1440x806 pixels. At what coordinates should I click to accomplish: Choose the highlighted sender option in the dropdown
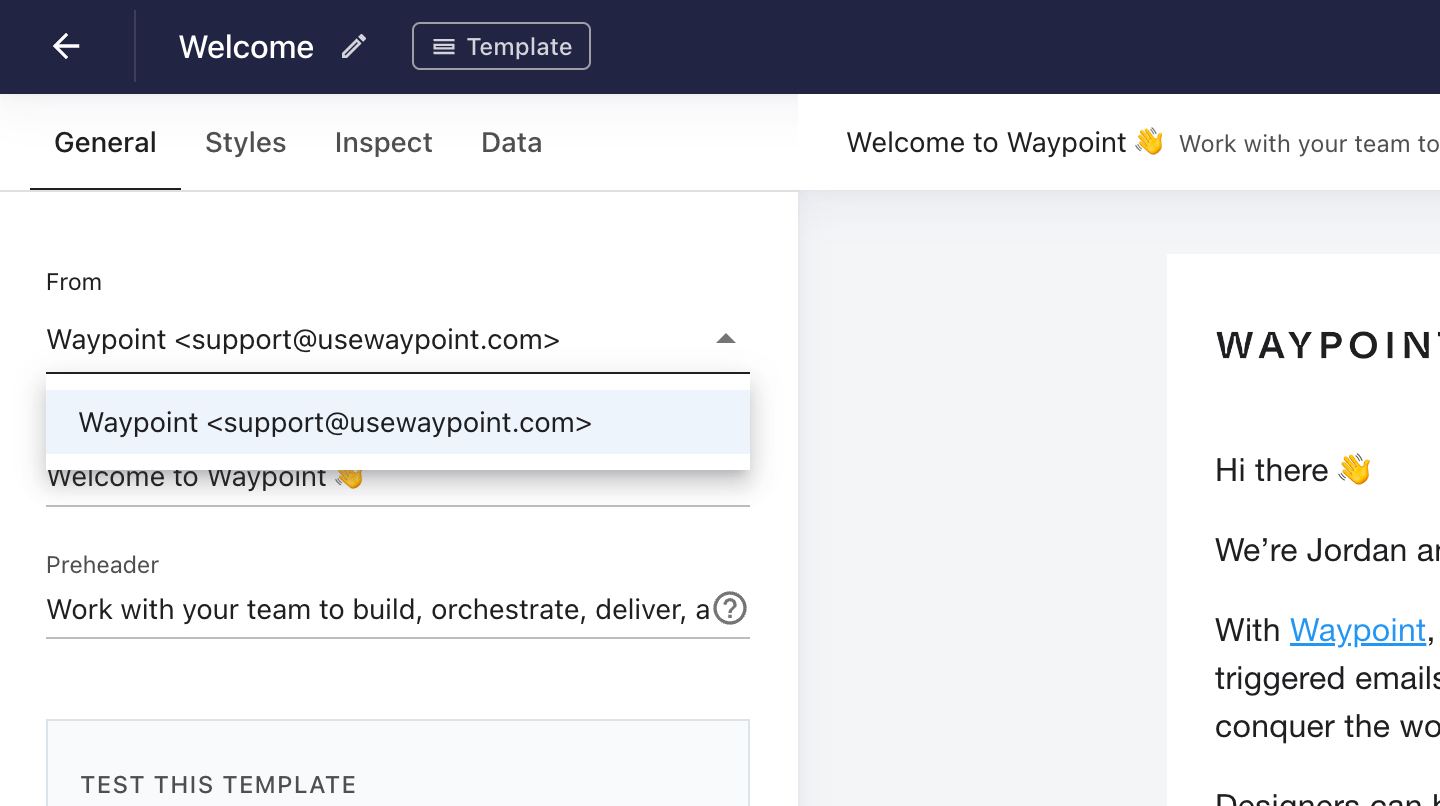pos(334,422)
